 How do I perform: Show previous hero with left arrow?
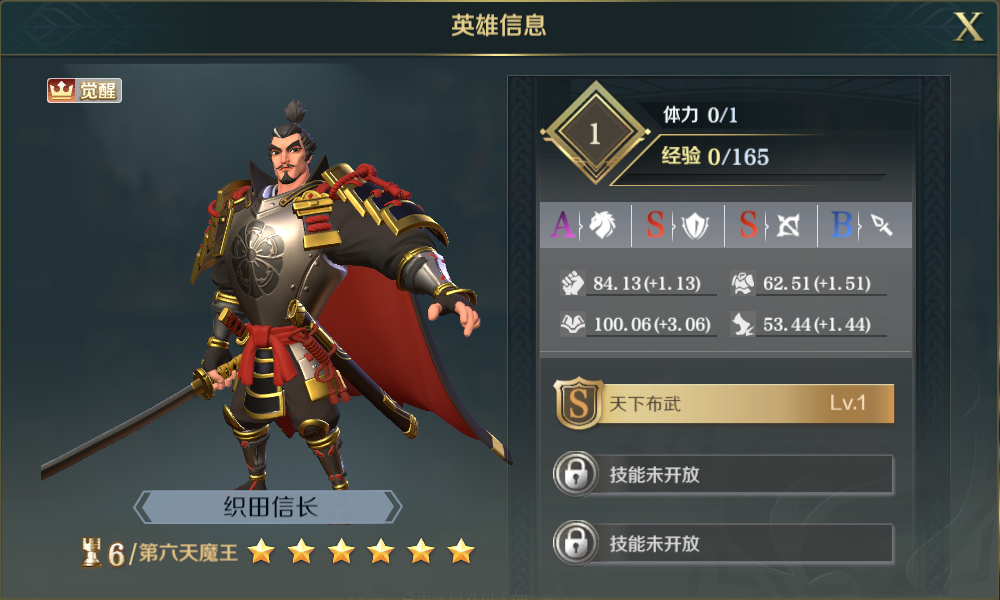tap(143, 508)
